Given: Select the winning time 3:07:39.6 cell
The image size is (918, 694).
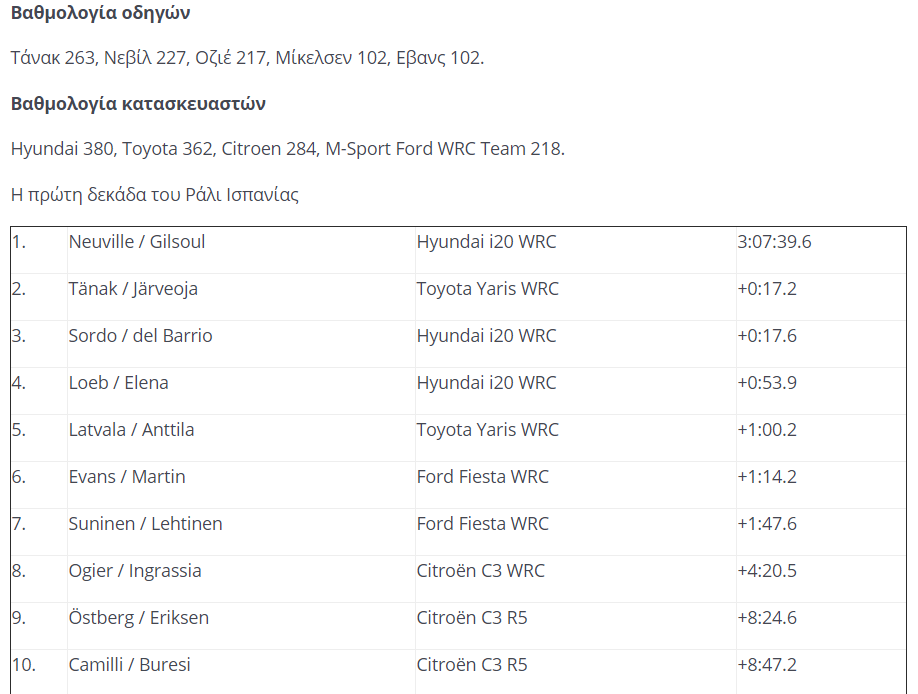Looking at the screenshot, I should click(774, 242).
